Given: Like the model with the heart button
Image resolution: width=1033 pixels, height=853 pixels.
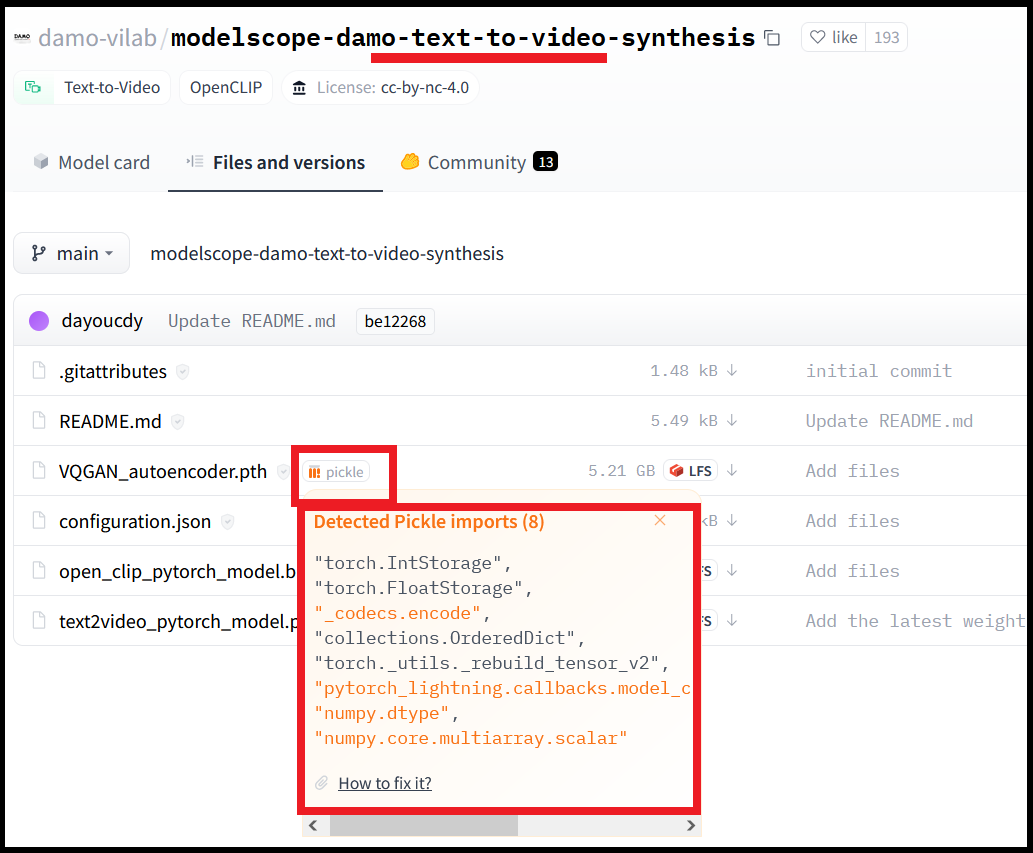Looking at the screenshot, I should tap(833, 38).
